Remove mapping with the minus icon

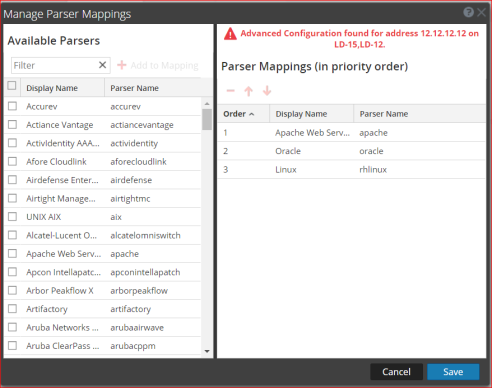point(231,91)
